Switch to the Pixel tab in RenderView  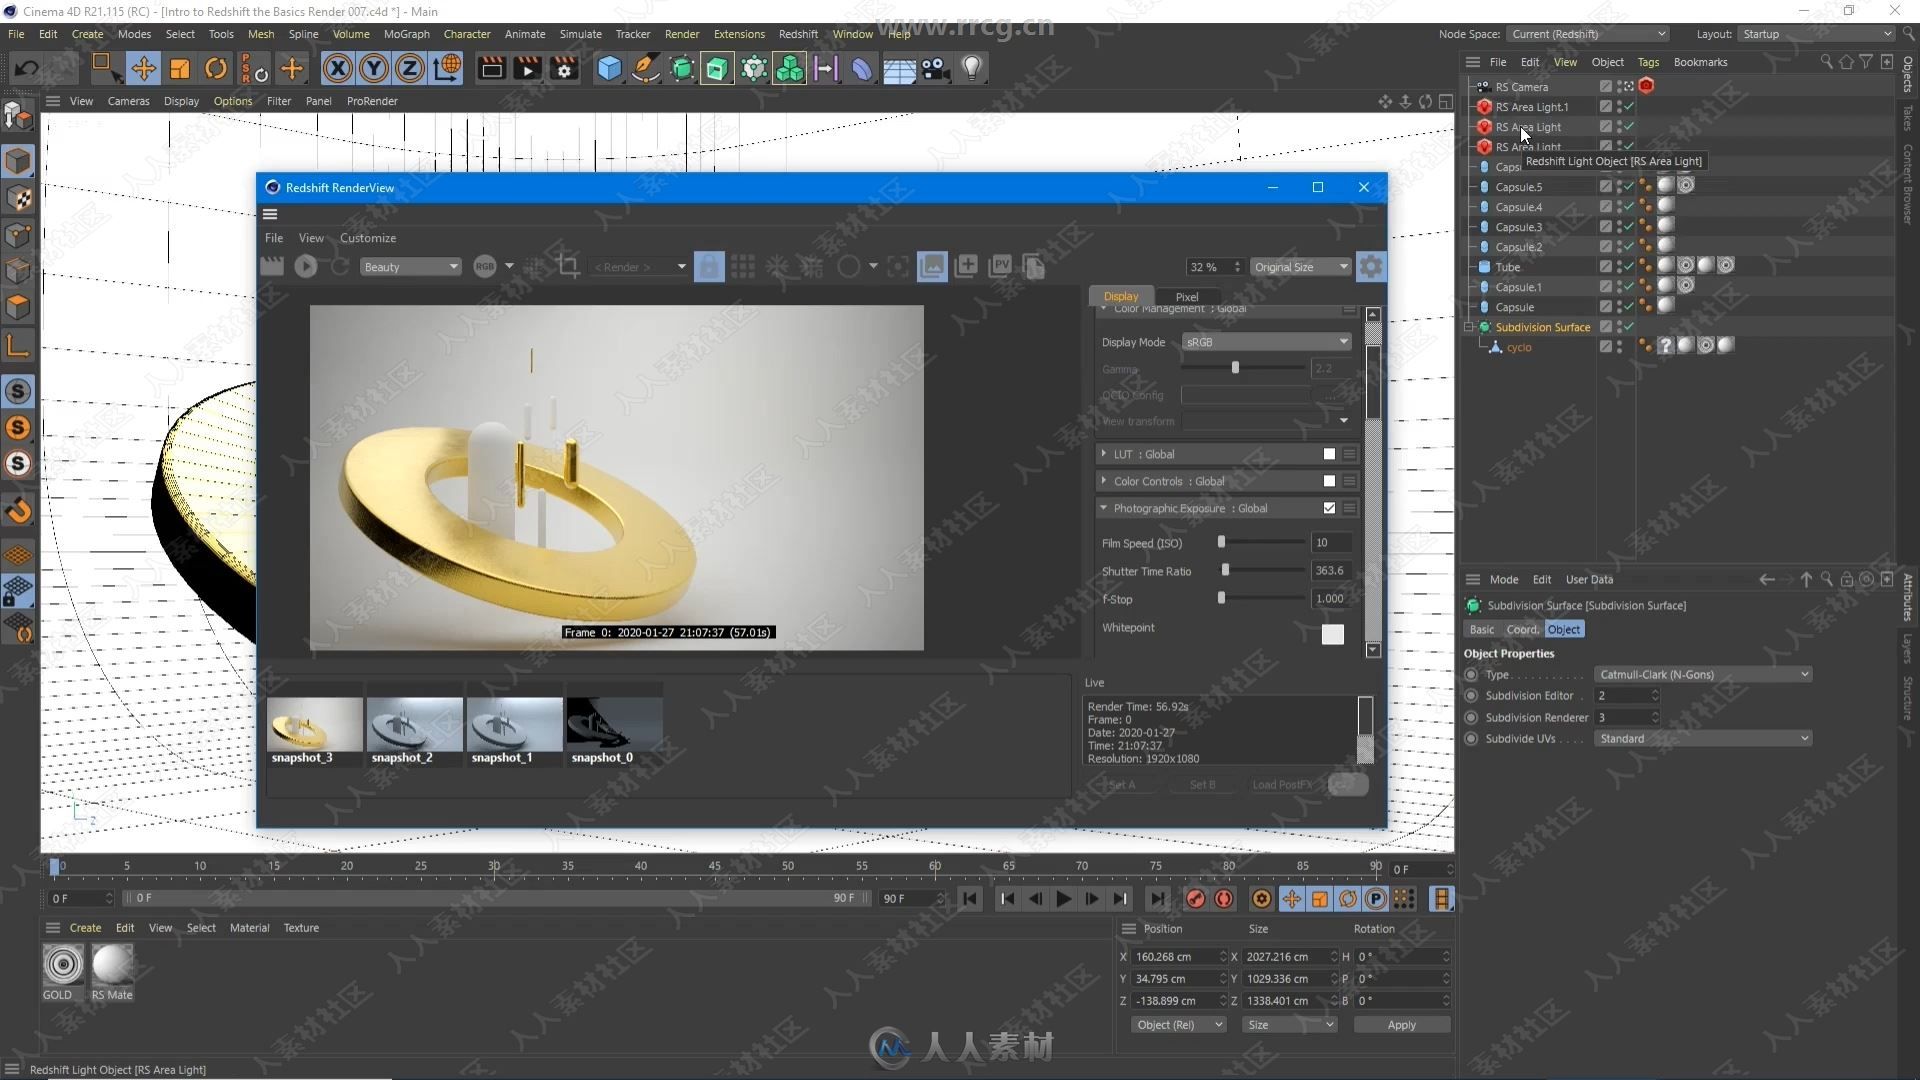tap(1187, 297)
